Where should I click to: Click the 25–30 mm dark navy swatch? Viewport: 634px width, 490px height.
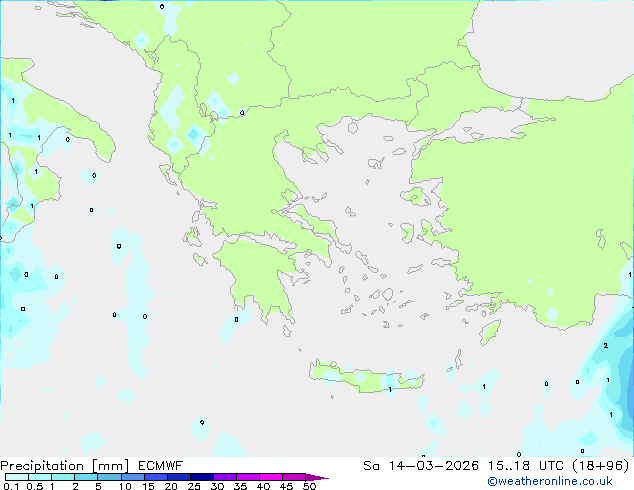tap(201, 477)
